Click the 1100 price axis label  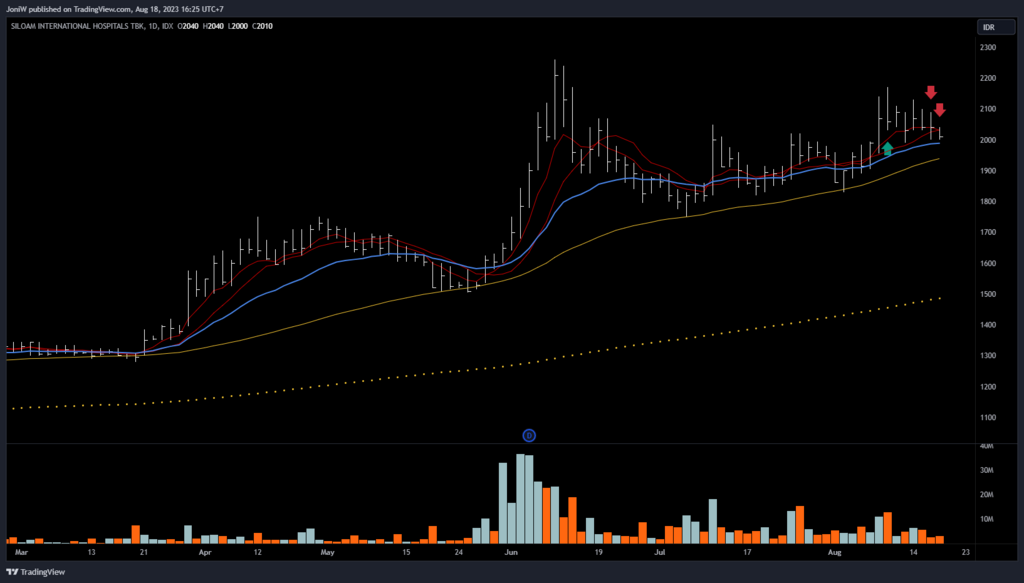(988, 418)
